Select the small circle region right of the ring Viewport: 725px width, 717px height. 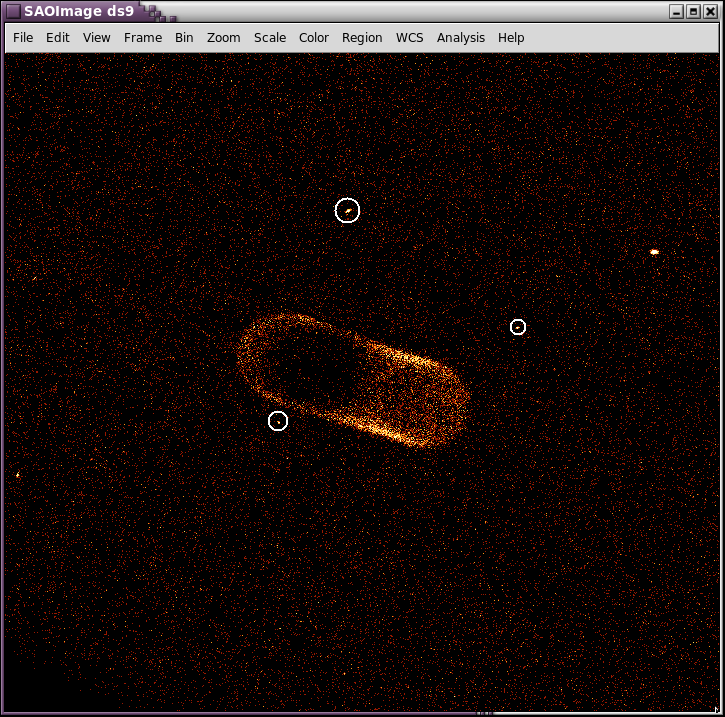click(x=518, y=327)
